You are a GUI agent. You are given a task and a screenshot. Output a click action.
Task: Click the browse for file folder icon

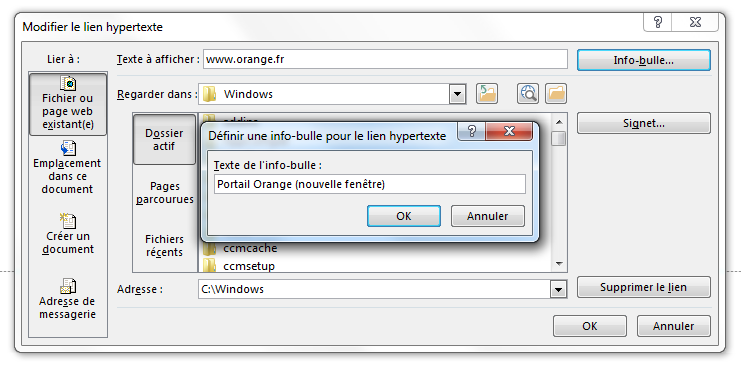(x=556, y=94)
